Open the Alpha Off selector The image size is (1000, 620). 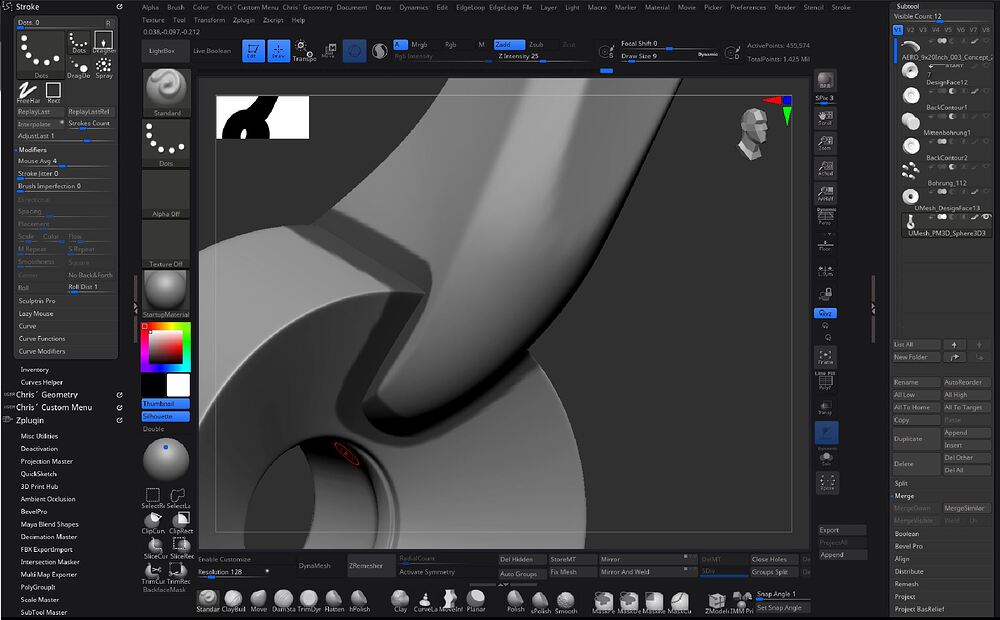click(x=166, y=194)
